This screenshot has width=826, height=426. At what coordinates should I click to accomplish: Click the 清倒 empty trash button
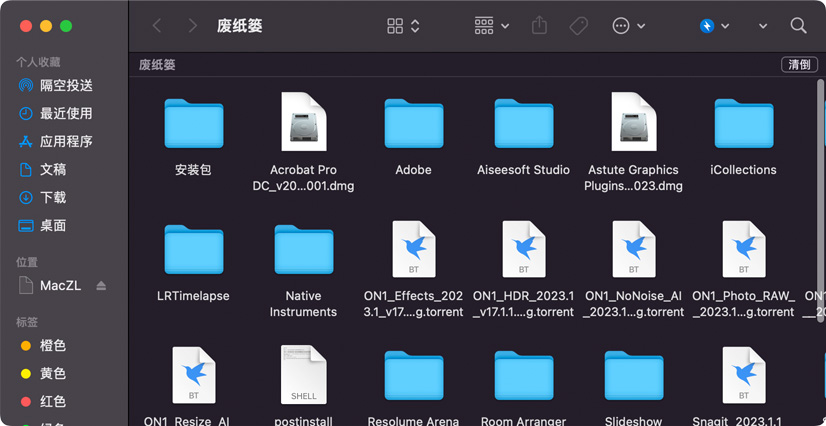point(799,65)
